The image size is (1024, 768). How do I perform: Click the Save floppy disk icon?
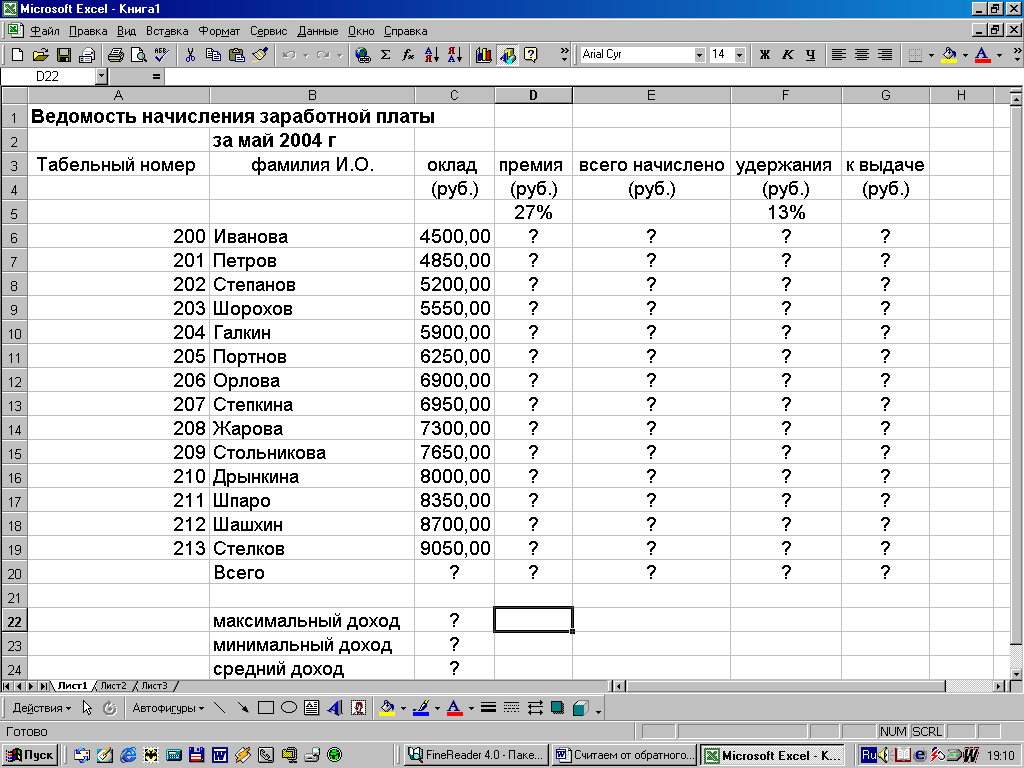coord(63,55)
